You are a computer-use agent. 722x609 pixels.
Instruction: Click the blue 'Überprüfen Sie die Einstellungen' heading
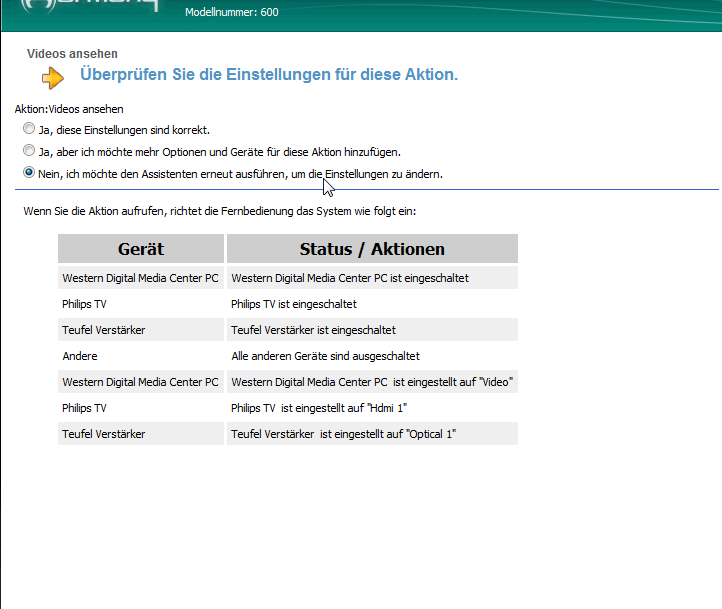click(x=269, y=76)
